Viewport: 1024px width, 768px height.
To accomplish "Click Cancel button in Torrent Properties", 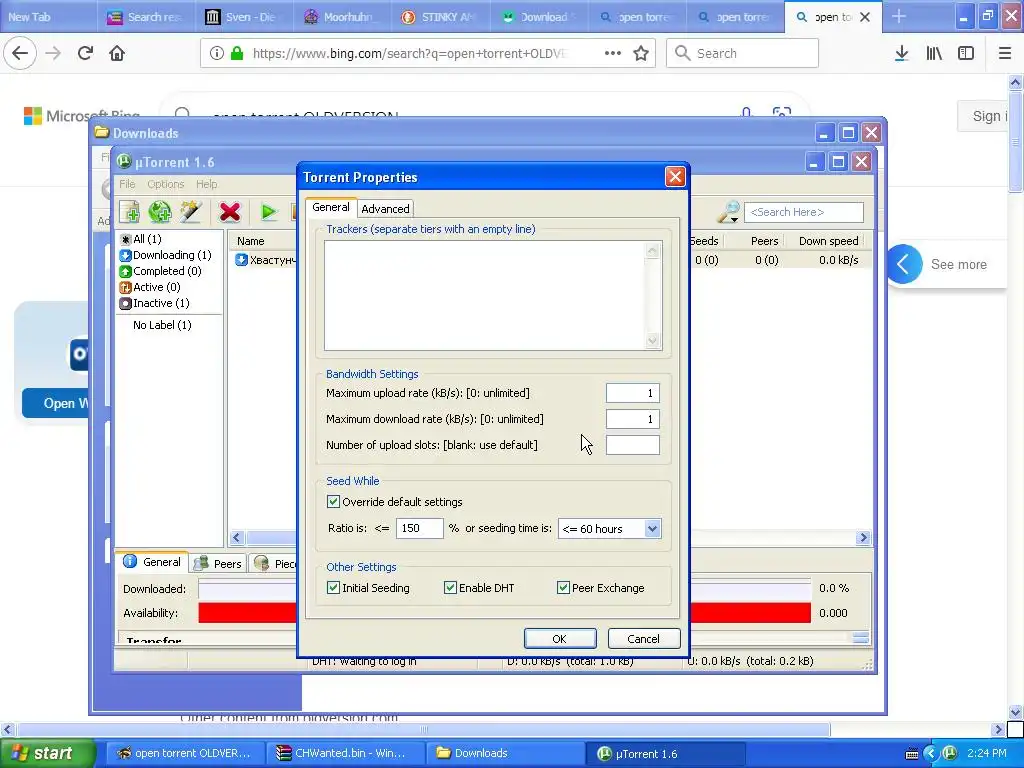I will pos(643,639).
